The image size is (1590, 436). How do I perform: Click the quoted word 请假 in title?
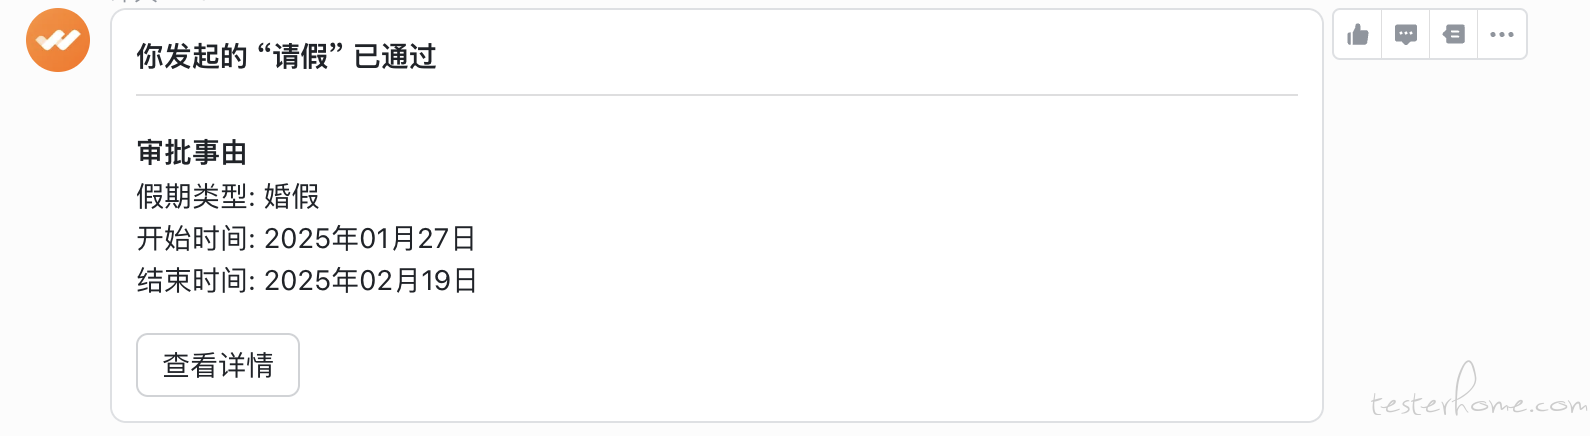[301, 57]
